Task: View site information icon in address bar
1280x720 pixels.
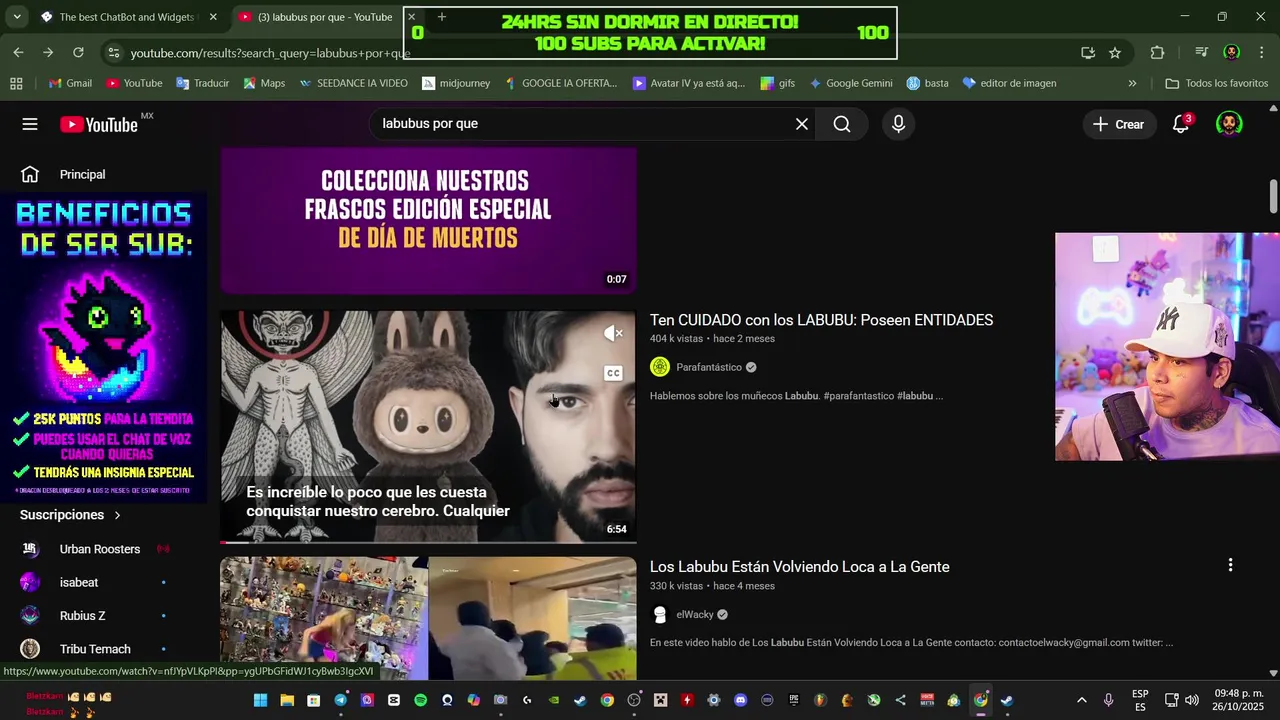Action: click(x=113, y=53)
